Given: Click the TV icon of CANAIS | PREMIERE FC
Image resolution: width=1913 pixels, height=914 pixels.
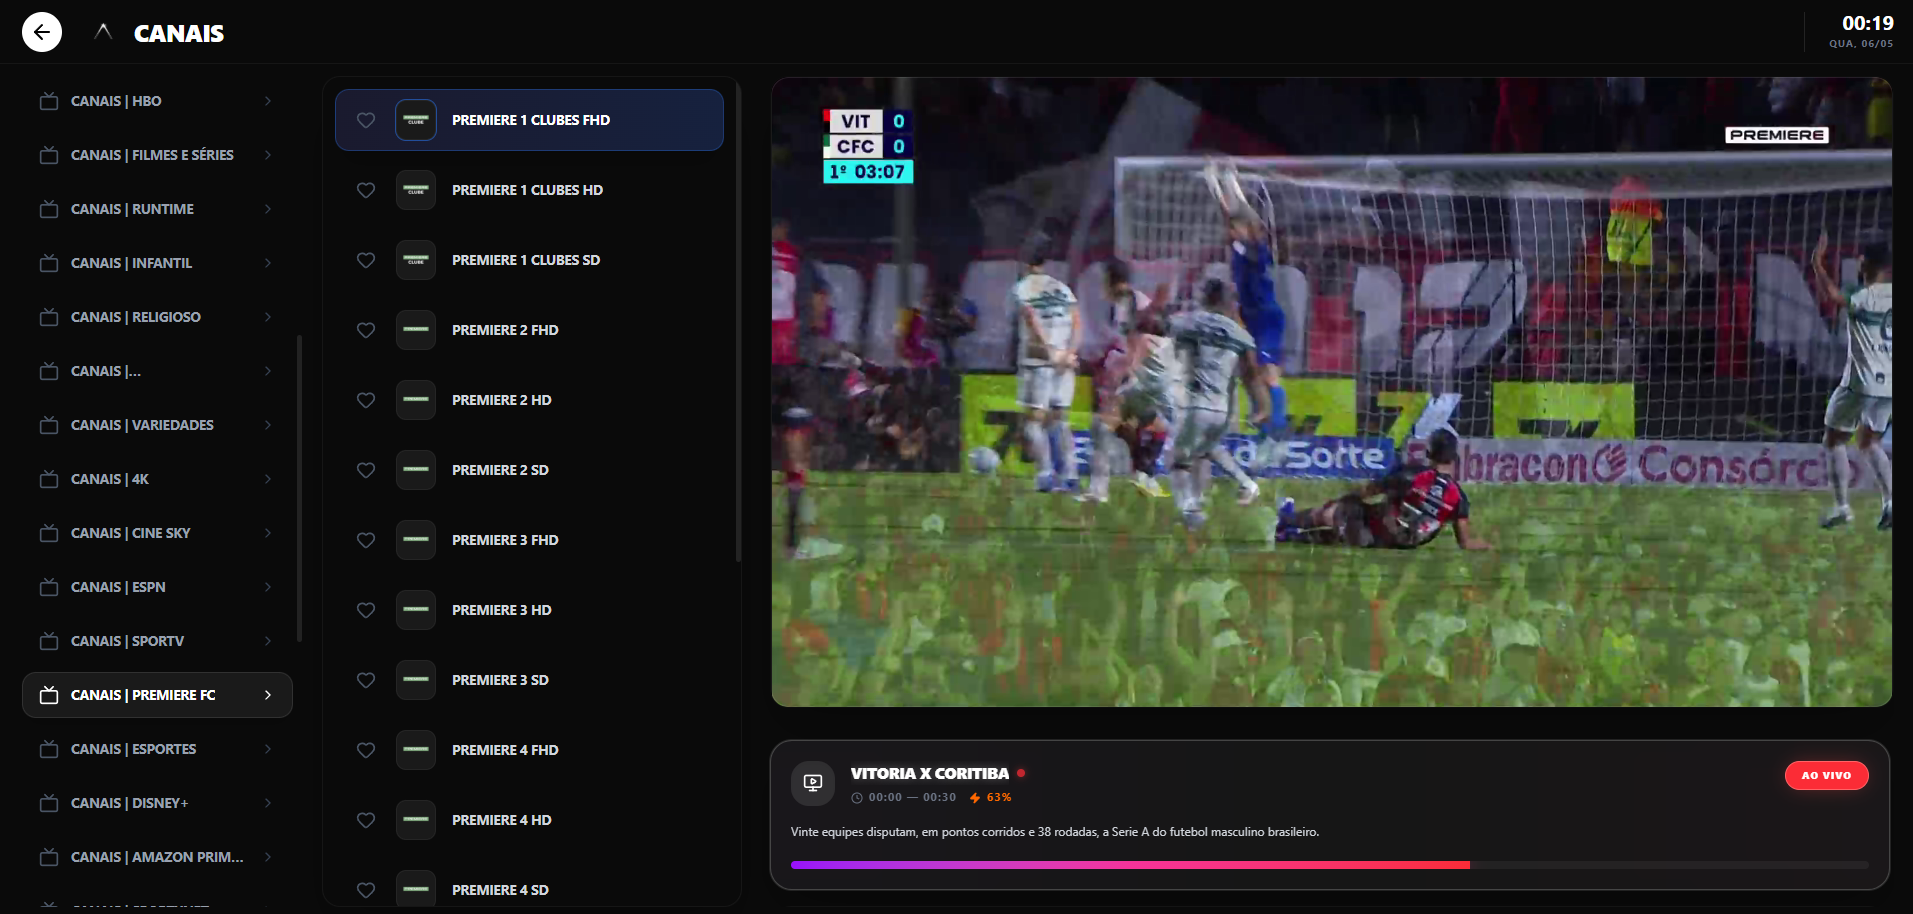Looking at the screenshot, I should coord(48,695).
